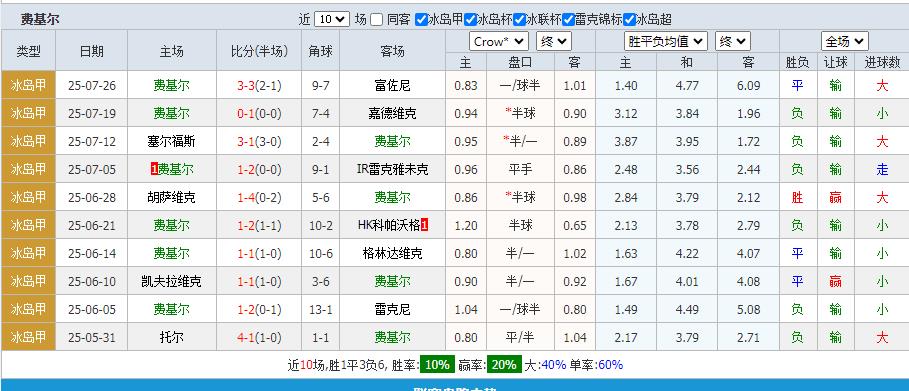Click the away odds 6.09 for 富佐尼
Image resolution: width=909 pixels, height=391 pixels.
point(748,86)
